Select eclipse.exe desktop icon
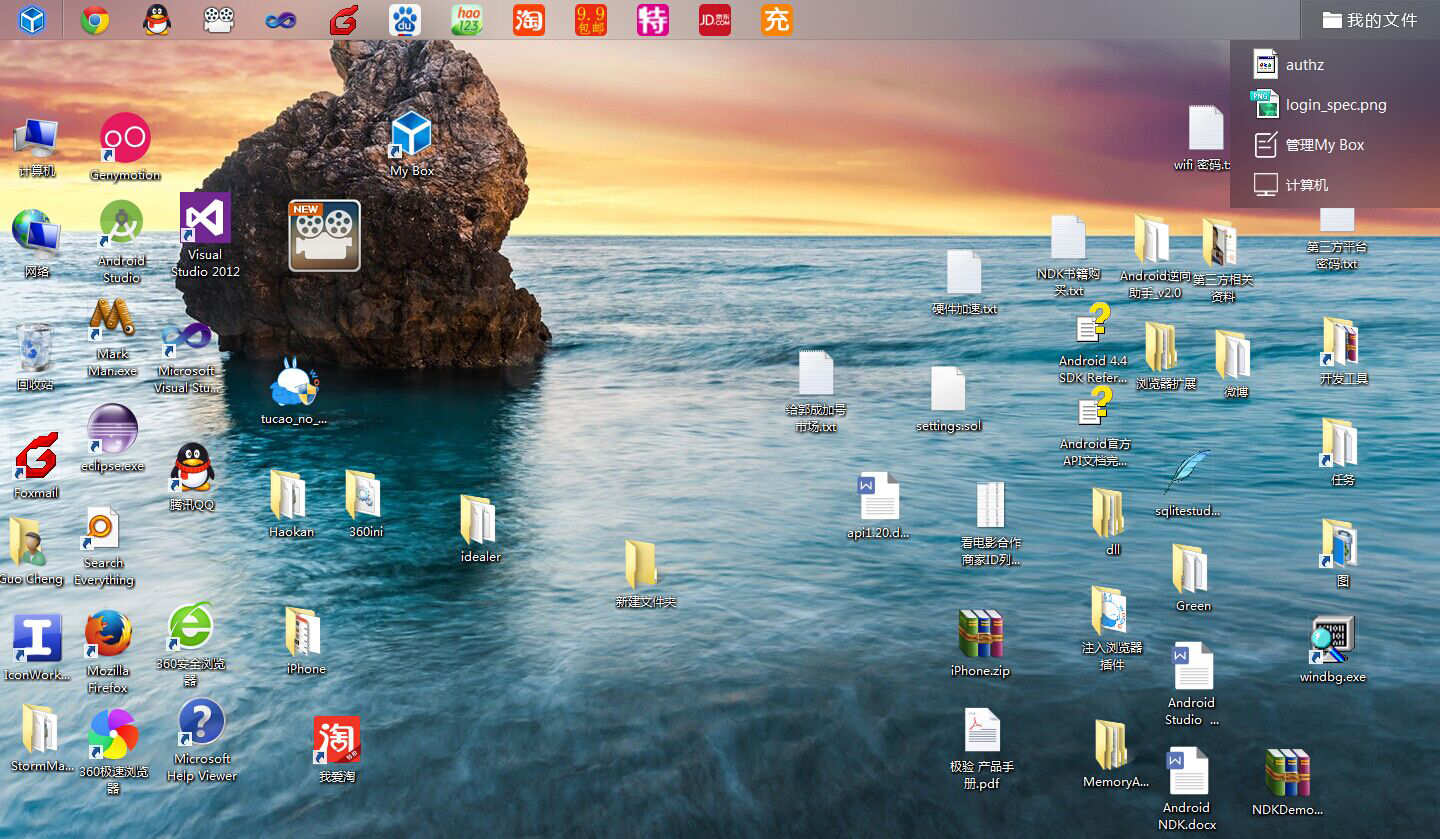Screen dimensions: 1440x839 coord(112,438)
